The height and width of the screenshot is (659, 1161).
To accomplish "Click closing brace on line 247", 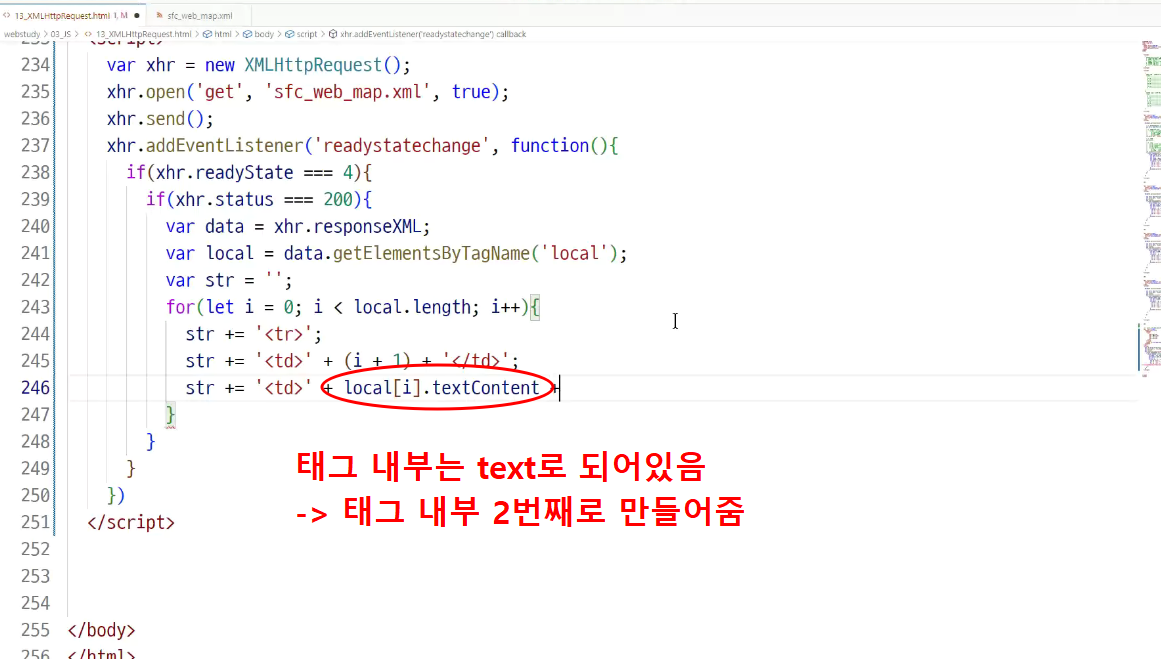I will [x=170, y=415].
